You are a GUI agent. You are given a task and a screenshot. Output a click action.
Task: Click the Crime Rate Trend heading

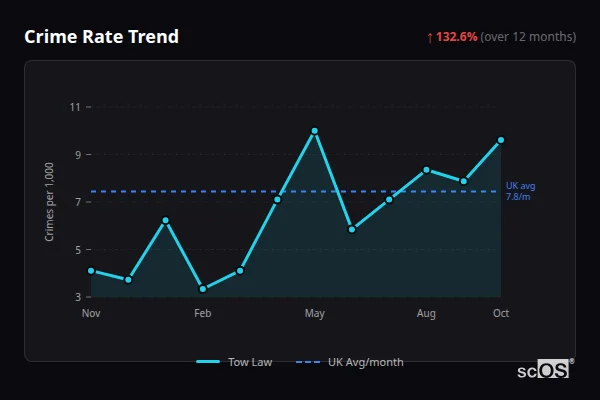pos(101,37)
